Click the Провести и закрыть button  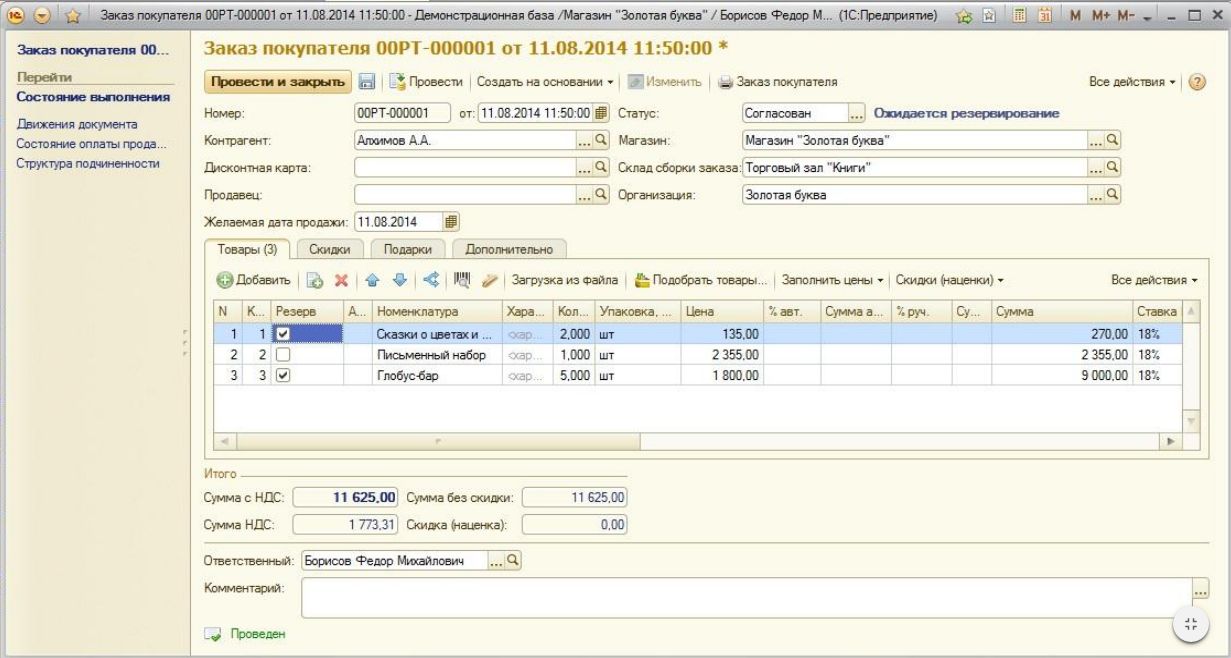point(277,82)
